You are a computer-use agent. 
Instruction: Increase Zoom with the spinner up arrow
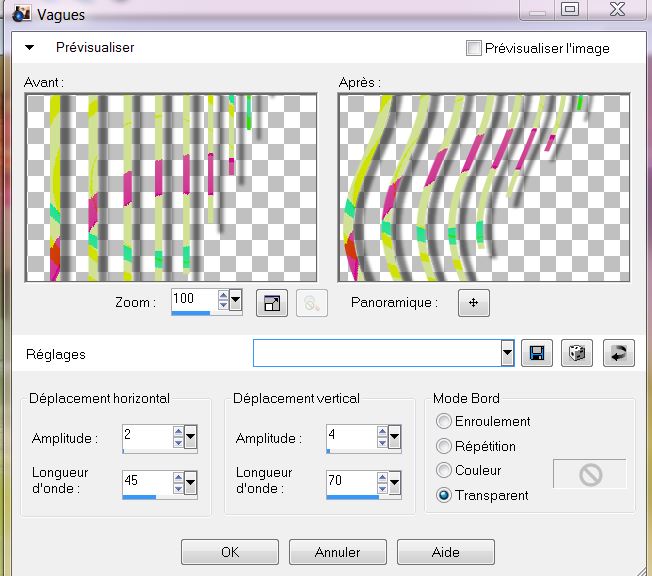pos(223,295)
